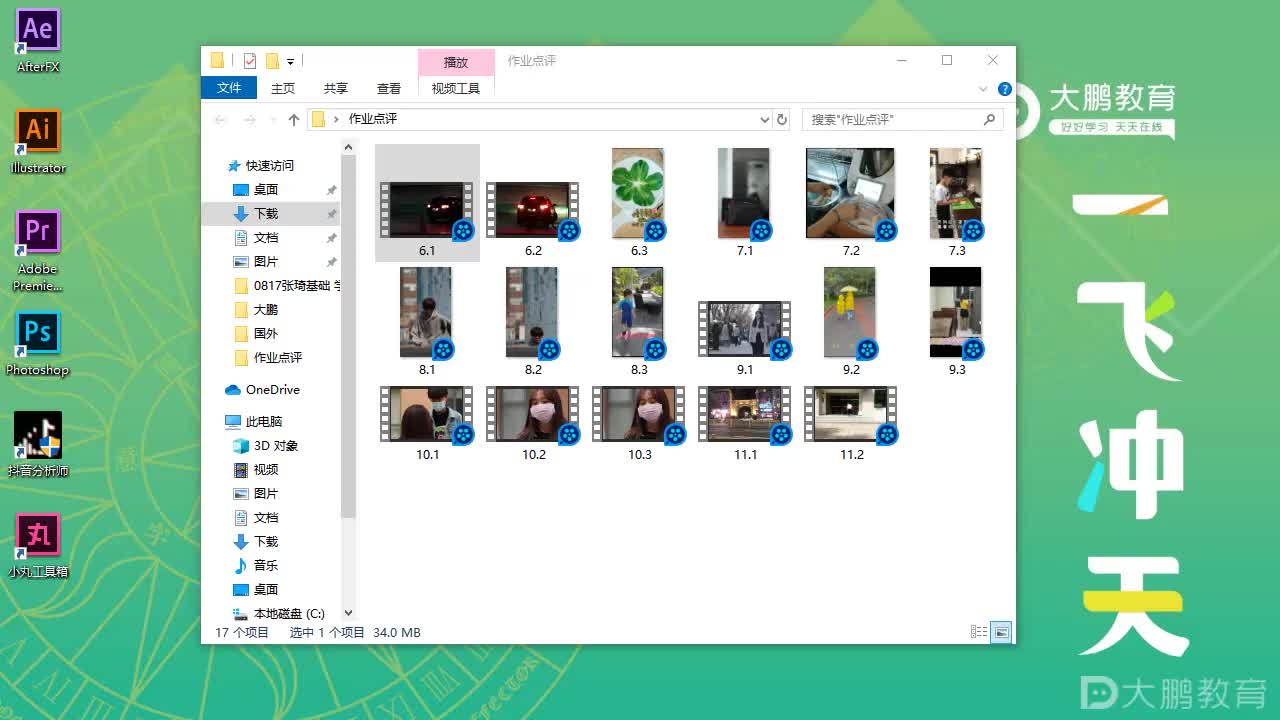The height and width of the screenshot is (720, 1280).
Task: Launch the Photoshop desktop shortcut
Action: 38,343
